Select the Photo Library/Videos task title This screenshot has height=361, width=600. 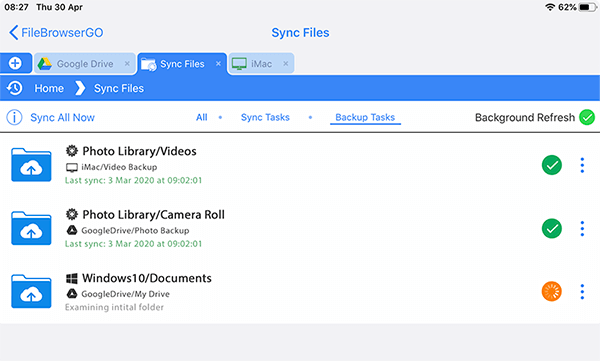(x=139, y=151)
